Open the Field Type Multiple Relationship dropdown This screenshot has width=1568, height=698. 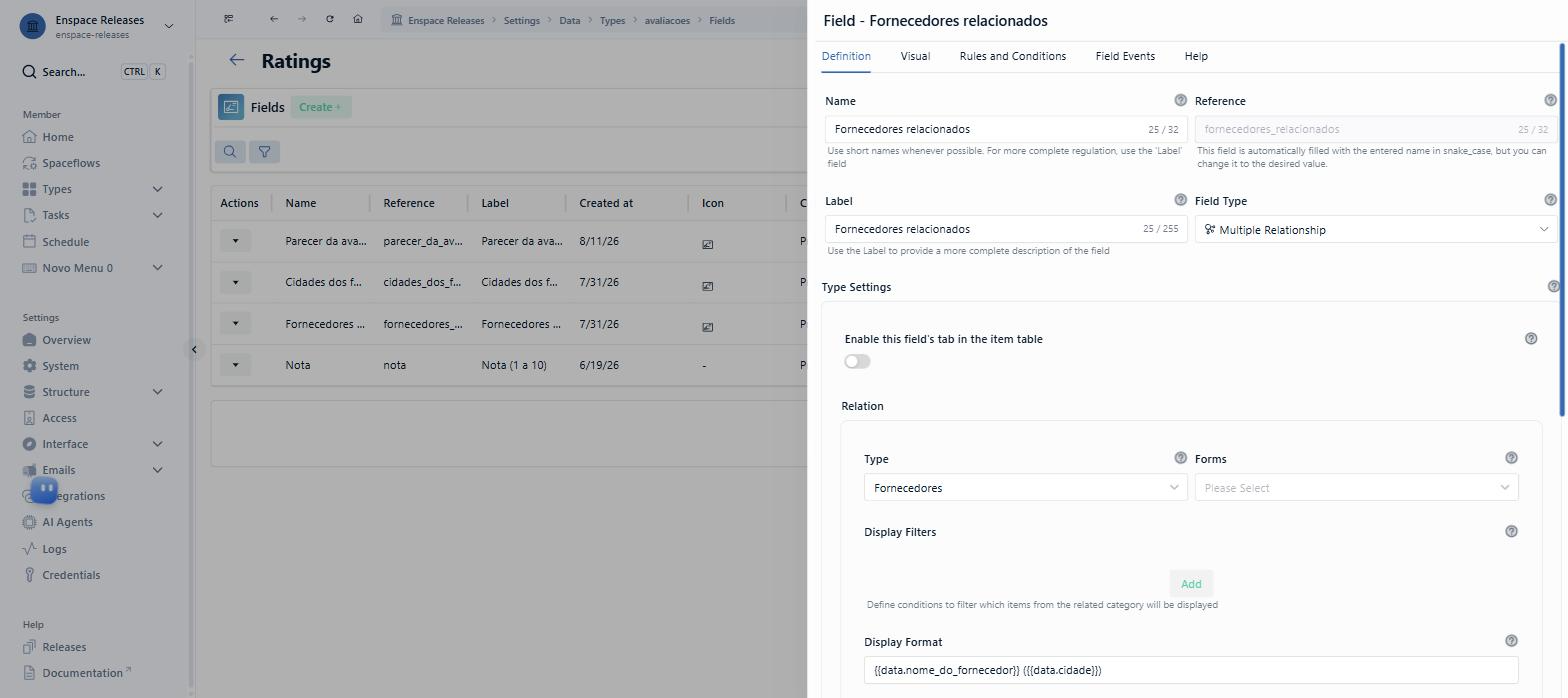click(1376, 230)
